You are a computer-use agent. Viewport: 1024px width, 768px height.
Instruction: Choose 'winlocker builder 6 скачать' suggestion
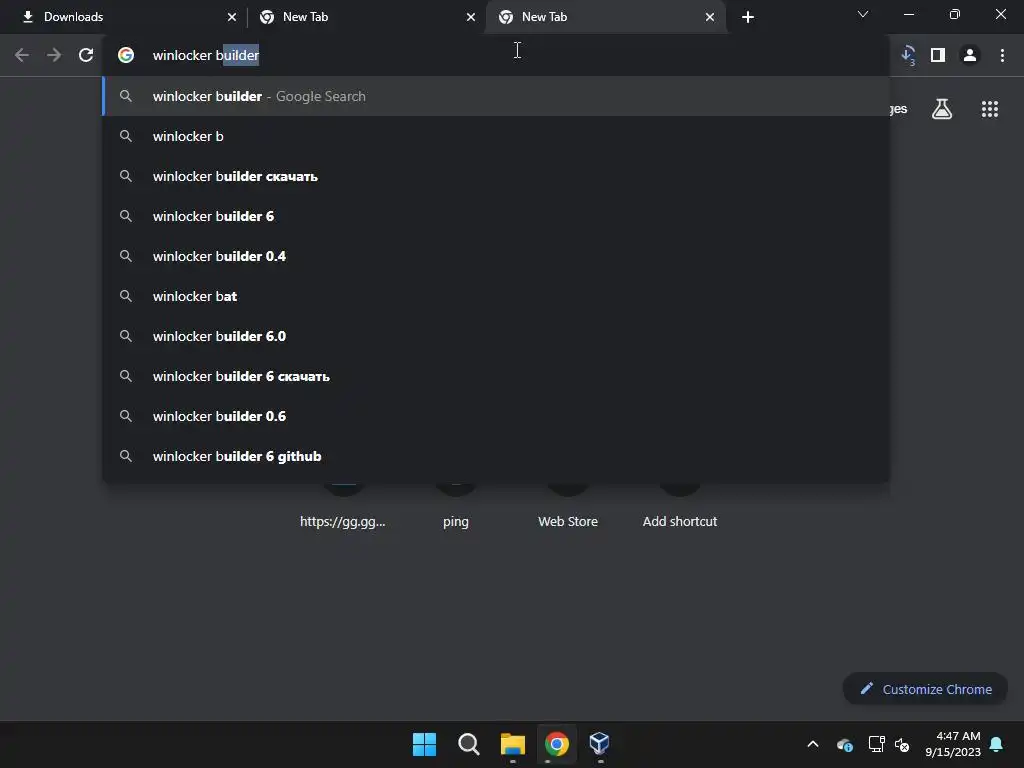tap(496, 376)
